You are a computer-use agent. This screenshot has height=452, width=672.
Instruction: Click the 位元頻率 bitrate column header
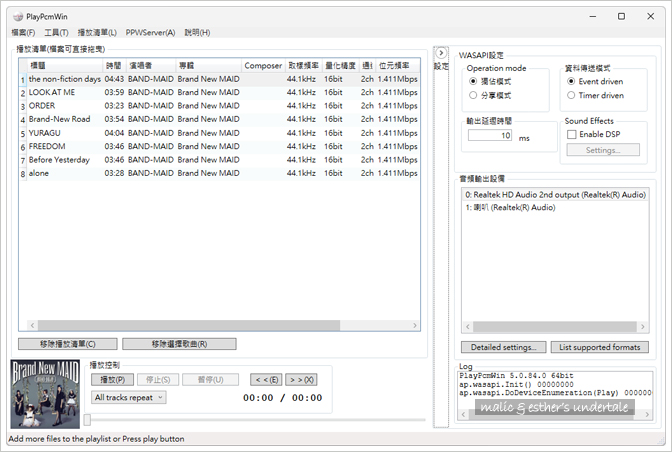[397, 66]
